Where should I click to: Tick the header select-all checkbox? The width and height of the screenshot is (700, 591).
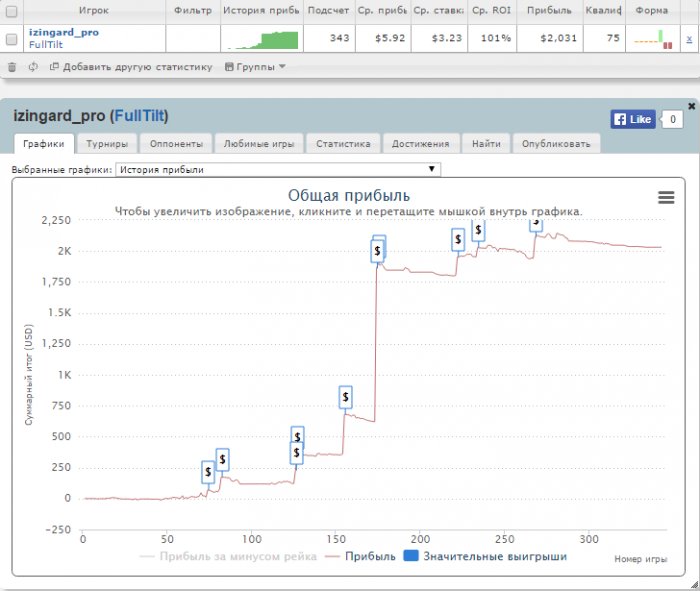click(x=12, y=11)
